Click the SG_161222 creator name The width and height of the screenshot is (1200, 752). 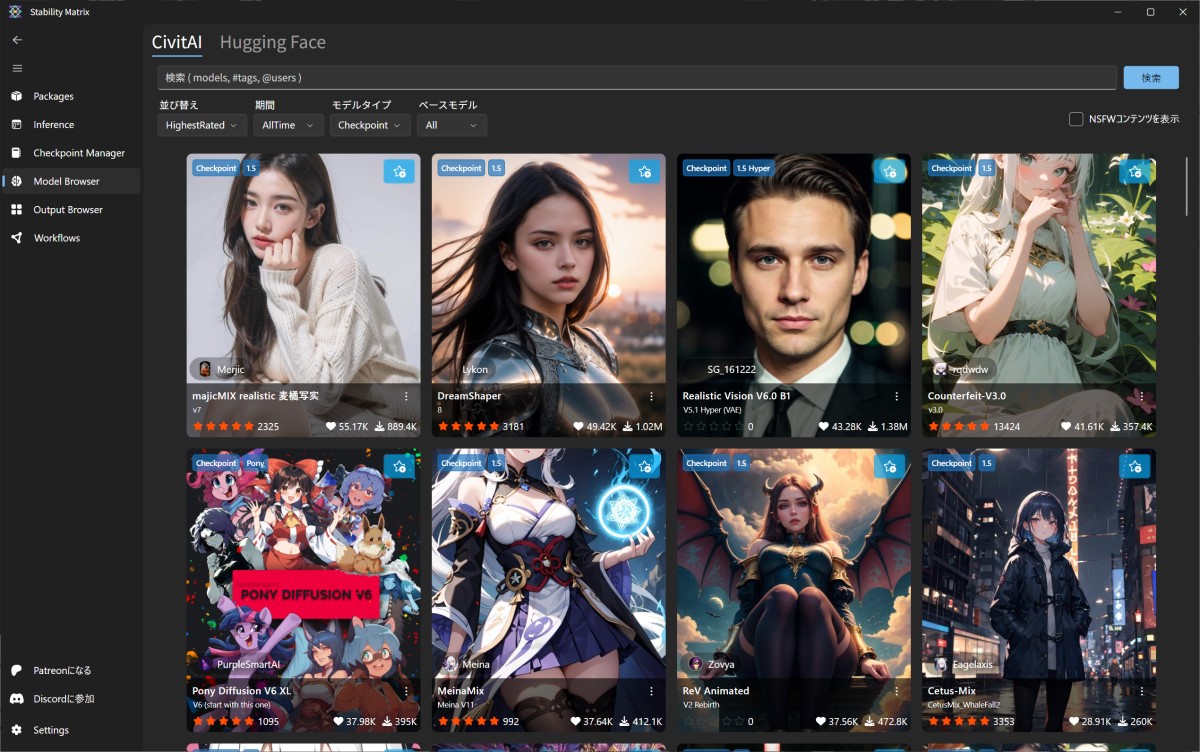[732, 369]
